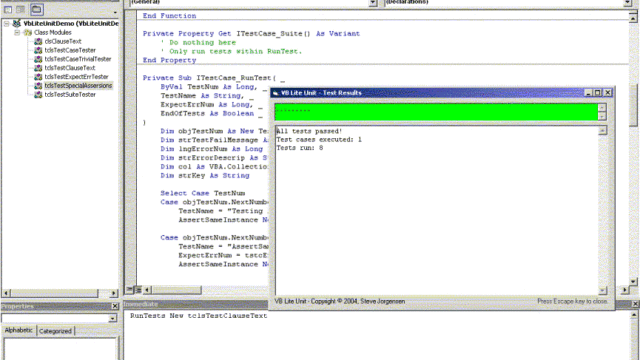
Task: Click the Full Module View button
Action: [x=138, y=290]
